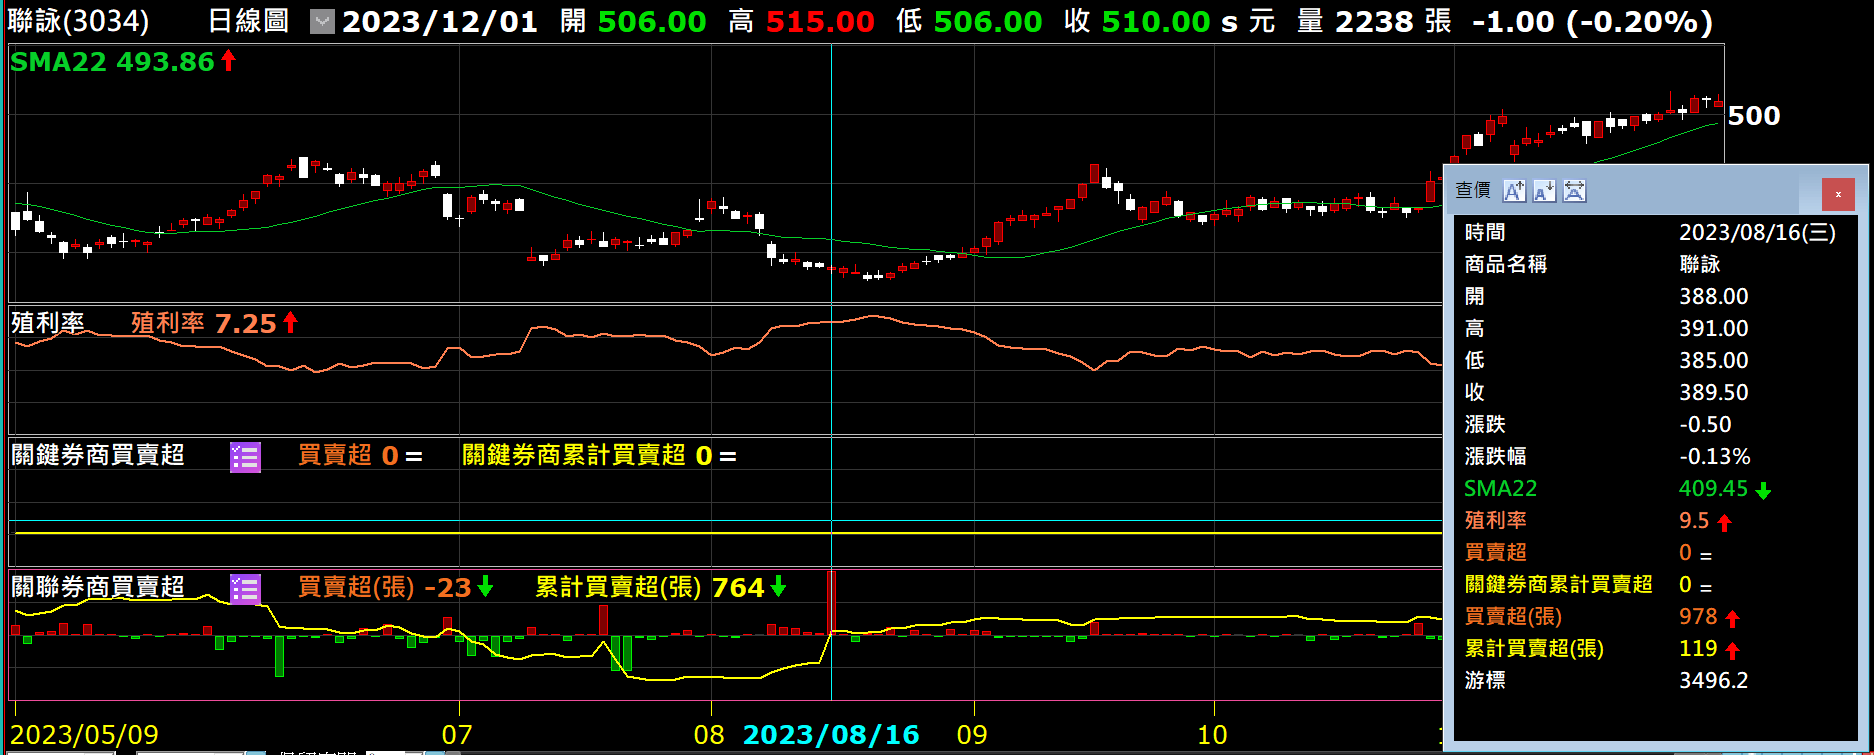Increase font size in 查價 panel
The width and height of the screenshot is (1874, 755).
click(x=1514, y=191)
